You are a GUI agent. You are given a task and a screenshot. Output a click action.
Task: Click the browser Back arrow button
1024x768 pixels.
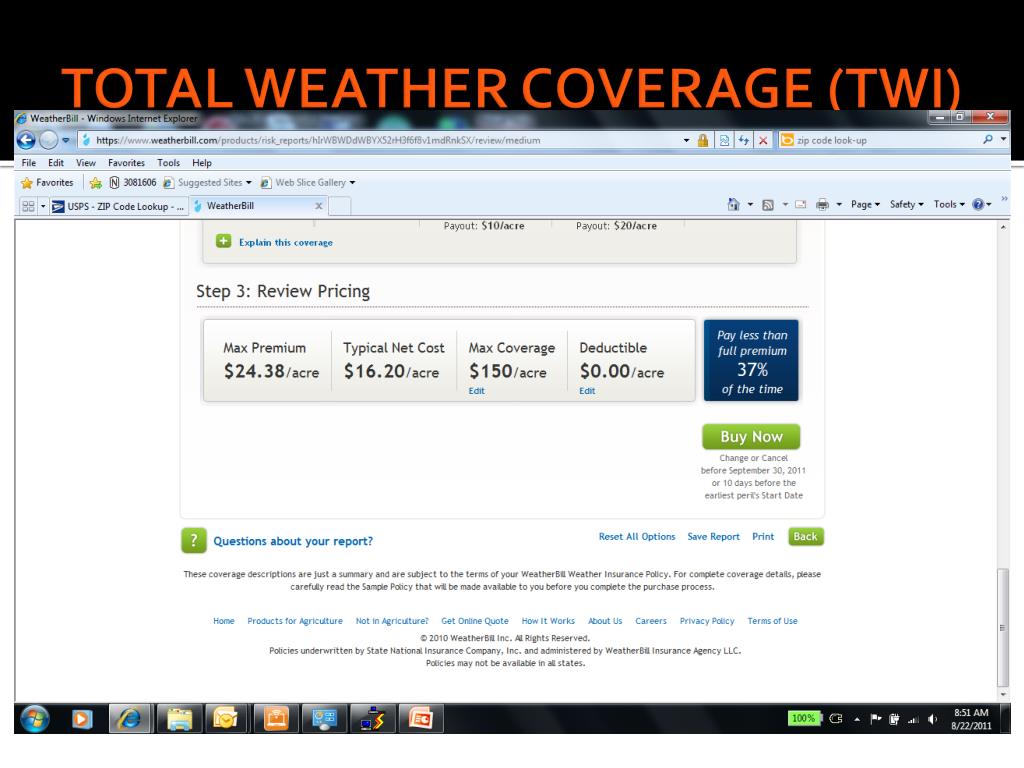pyautogui.click(x=26, y=140)
